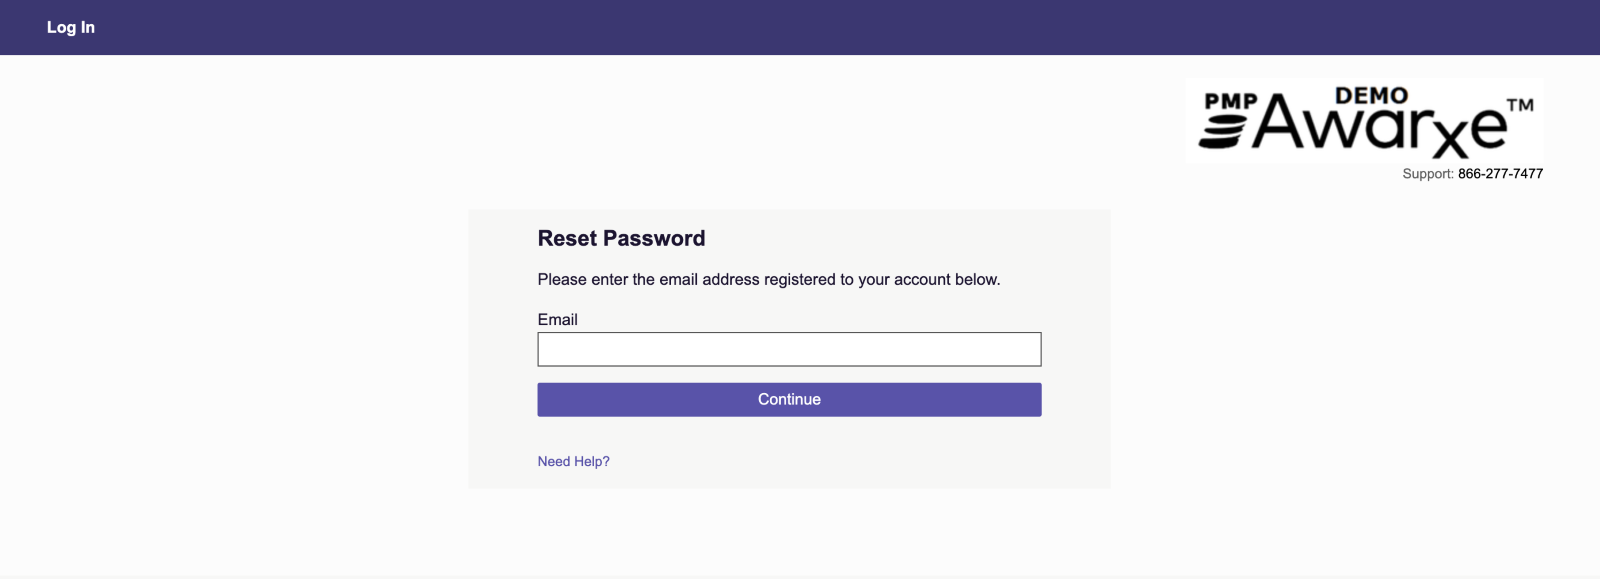Screen dimensions: 1600x579
Task: Click the support phone number 866-277-7477
Action: [x=1499, y=173]
